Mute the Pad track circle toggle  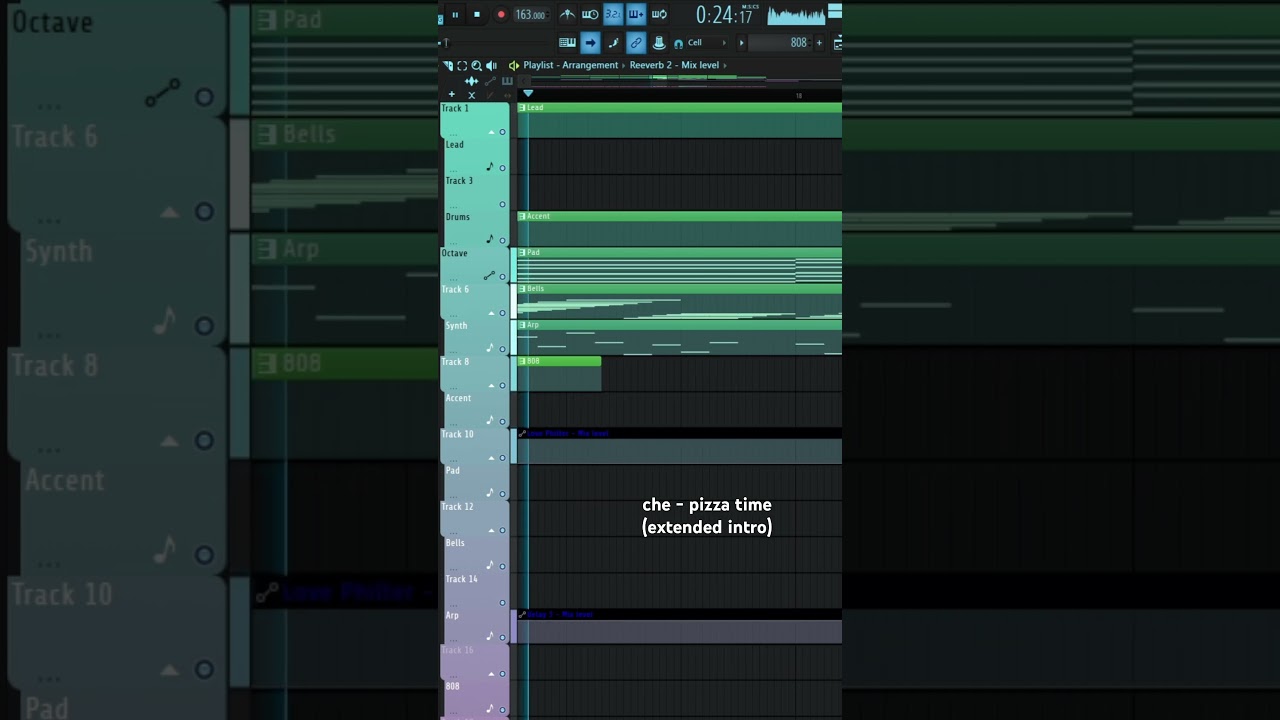pos(502,494)
